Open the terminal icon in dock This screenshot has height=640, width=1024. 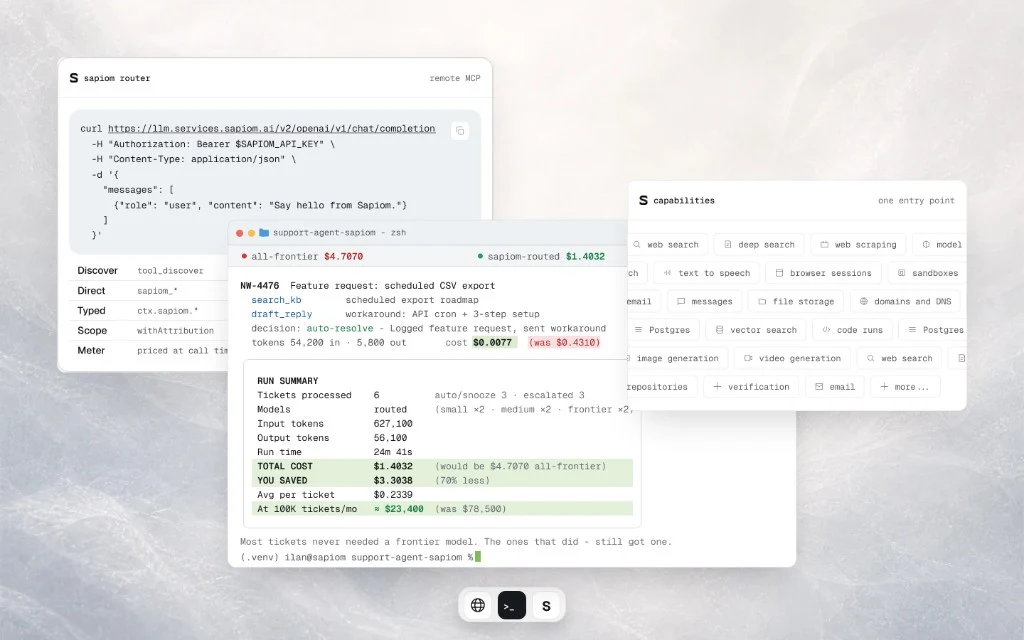click(x=512, y=605)
